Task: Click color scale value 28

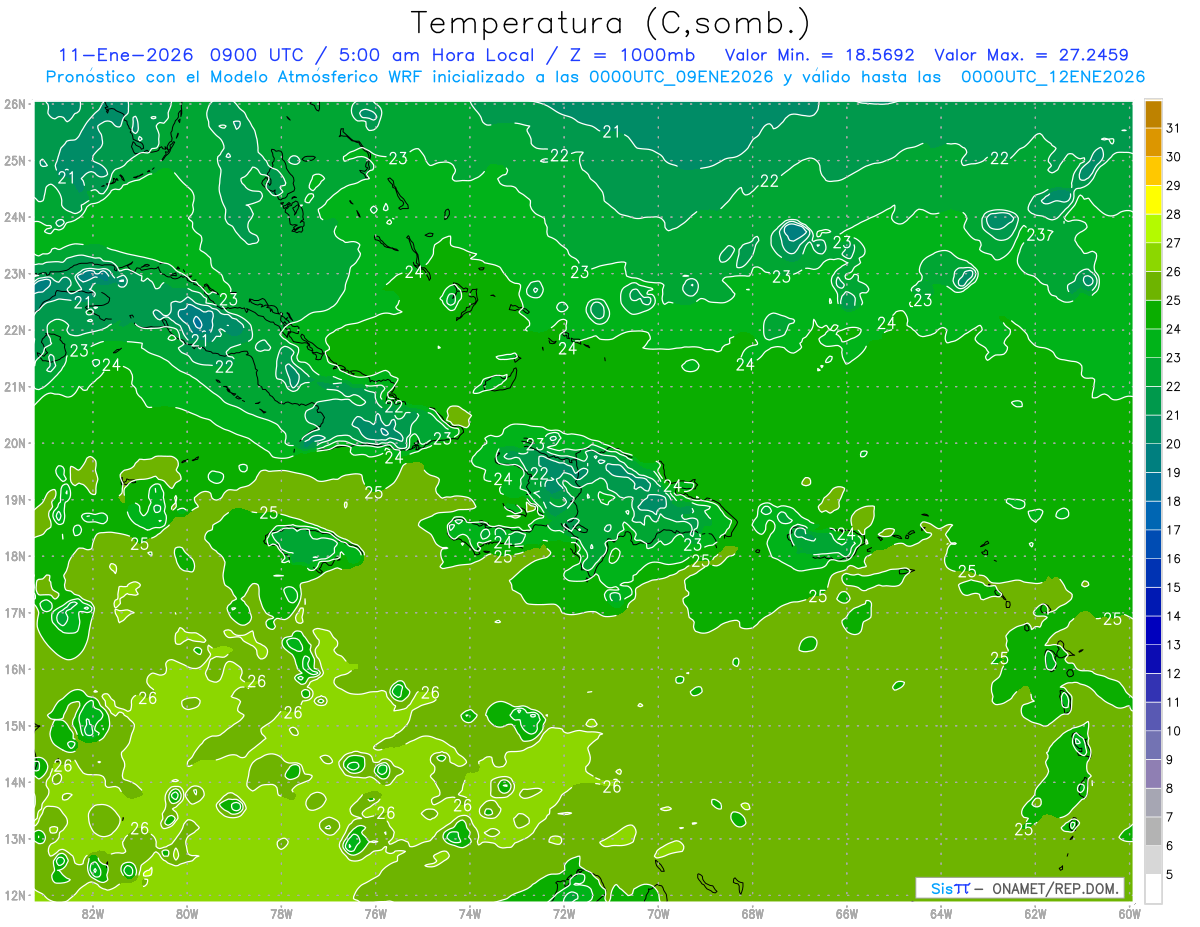Action: click(1173, 214)
